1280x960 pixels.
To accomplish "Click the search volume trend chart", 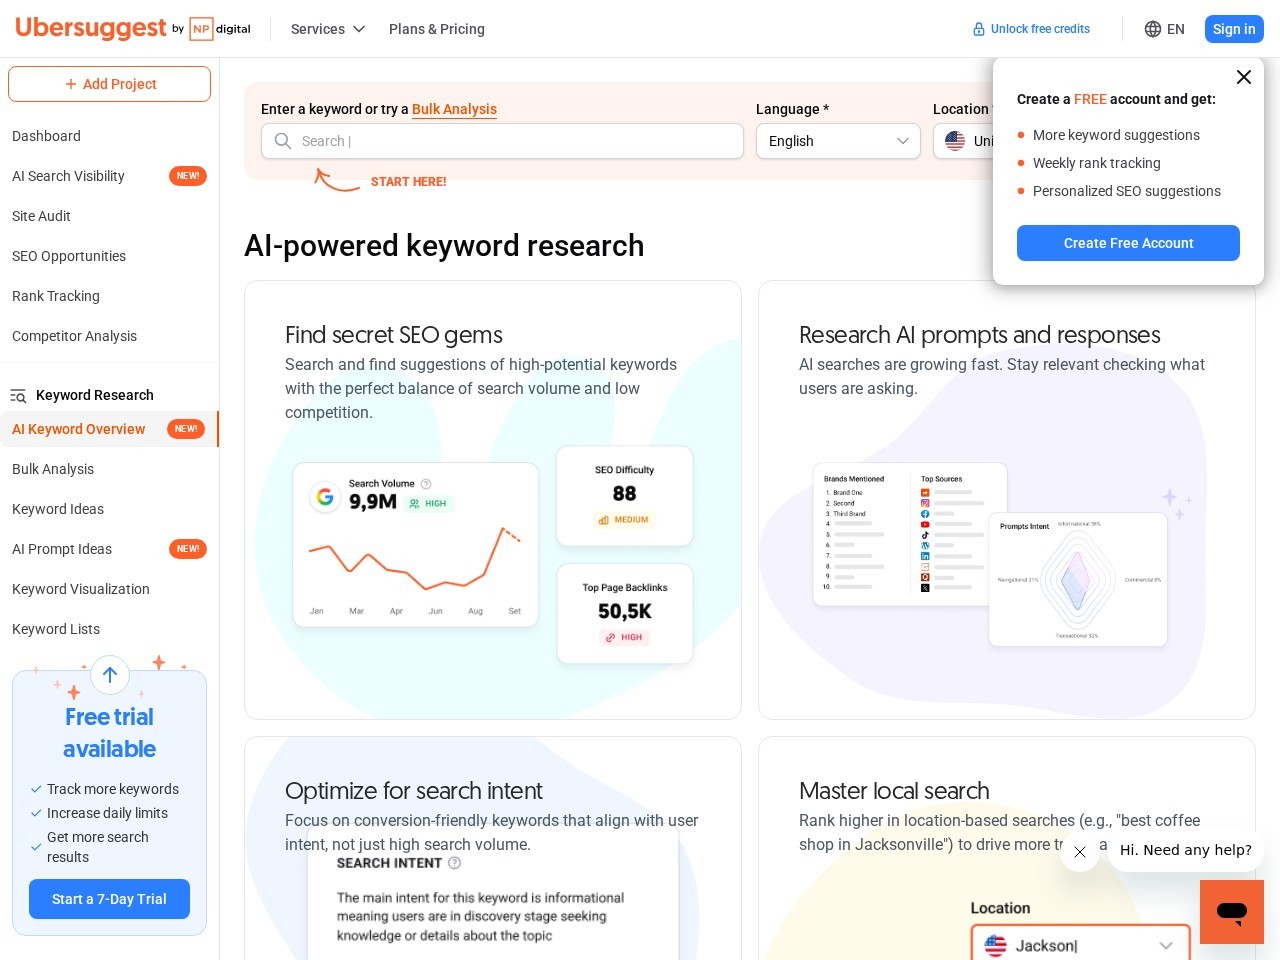I will tap(415, 558).
